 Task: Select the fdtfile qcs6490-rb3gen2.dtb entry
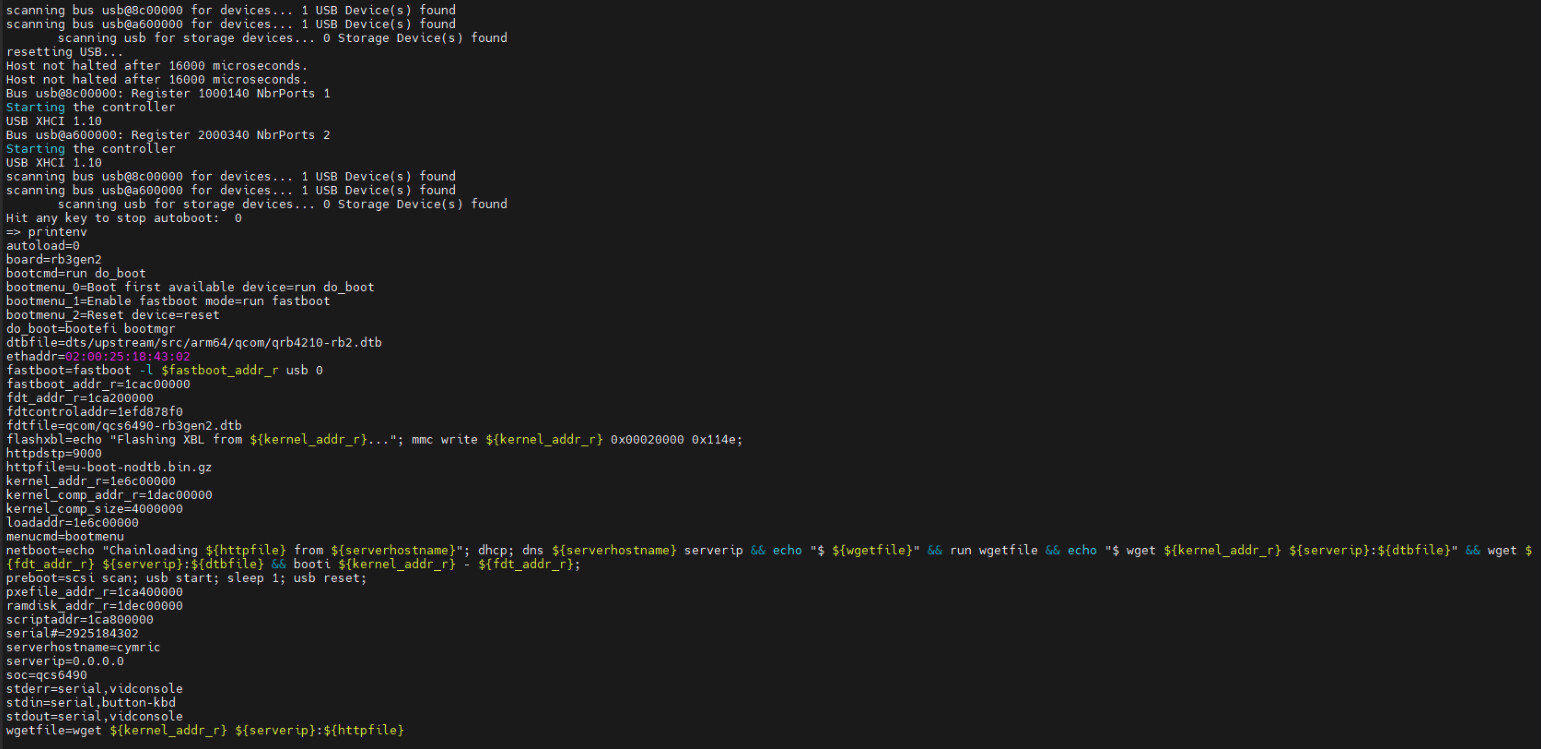124,425
